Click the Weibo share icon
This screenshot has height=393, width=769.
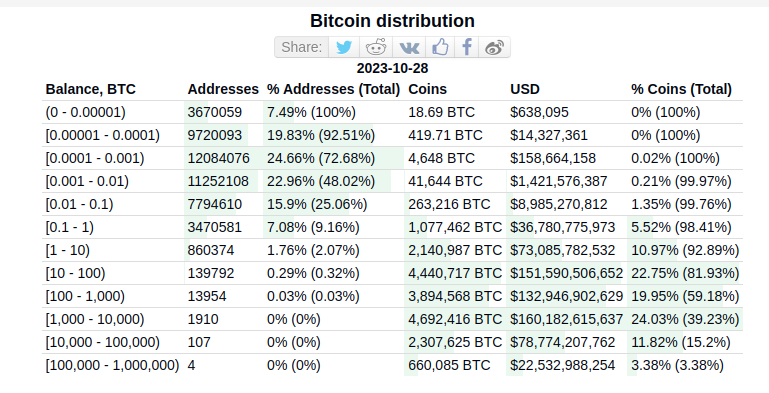(494, 47)
